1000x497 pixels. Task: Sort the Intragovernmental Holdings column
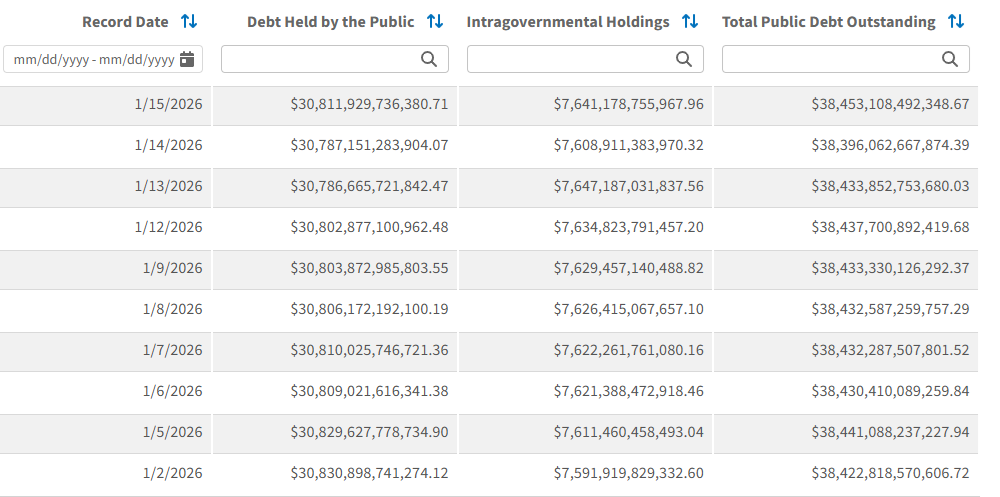[x=689, y=21]
